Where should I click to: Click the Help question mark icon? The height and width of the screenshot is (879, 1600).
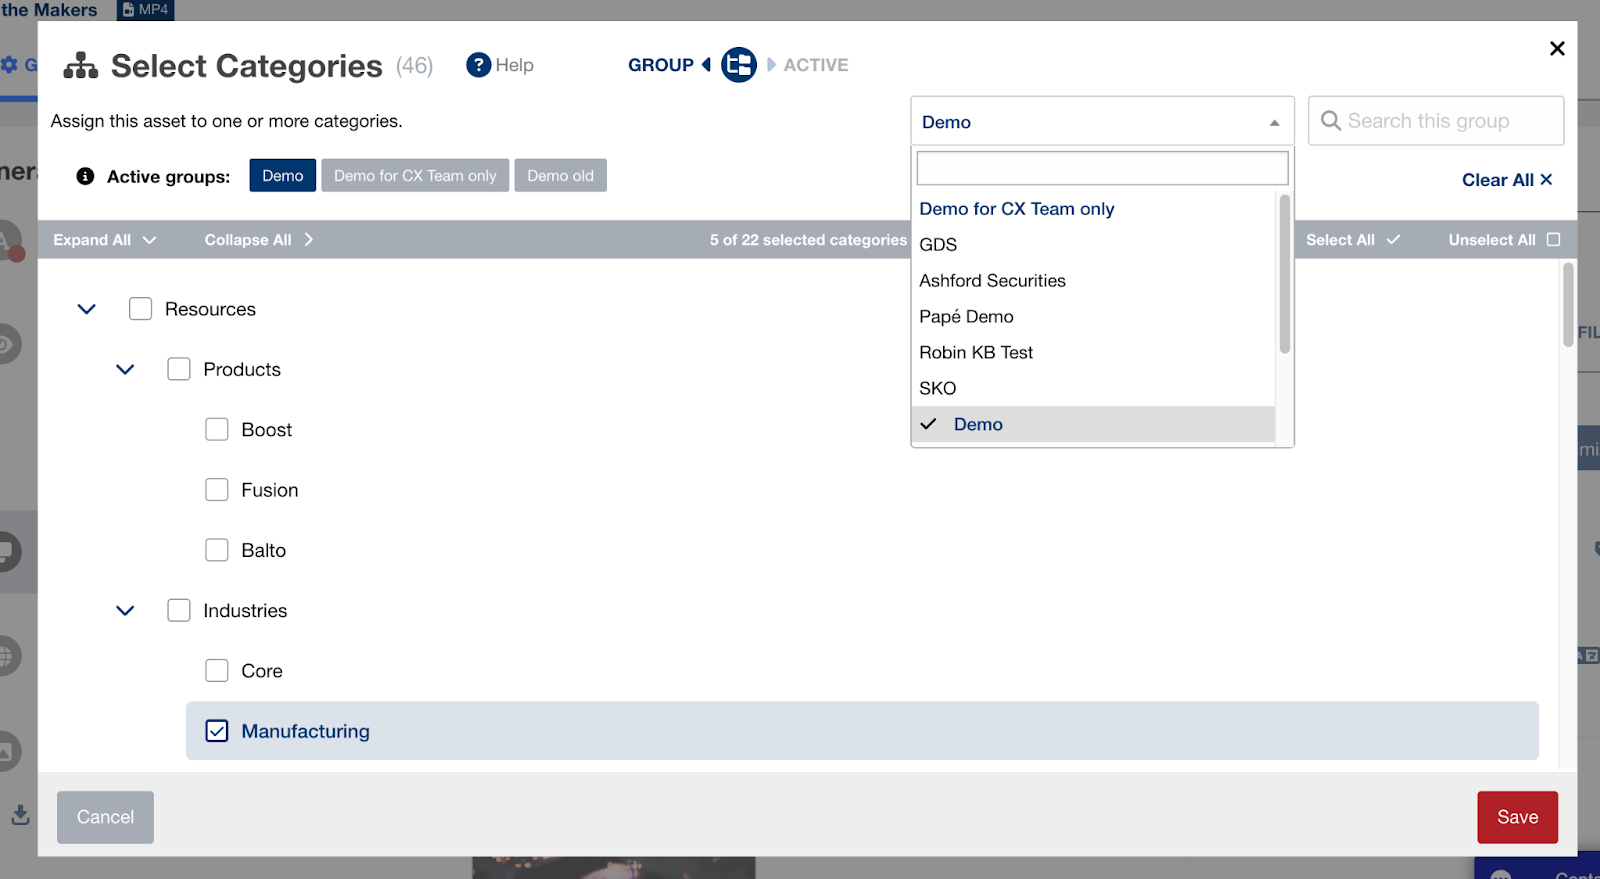pos(479,65)
